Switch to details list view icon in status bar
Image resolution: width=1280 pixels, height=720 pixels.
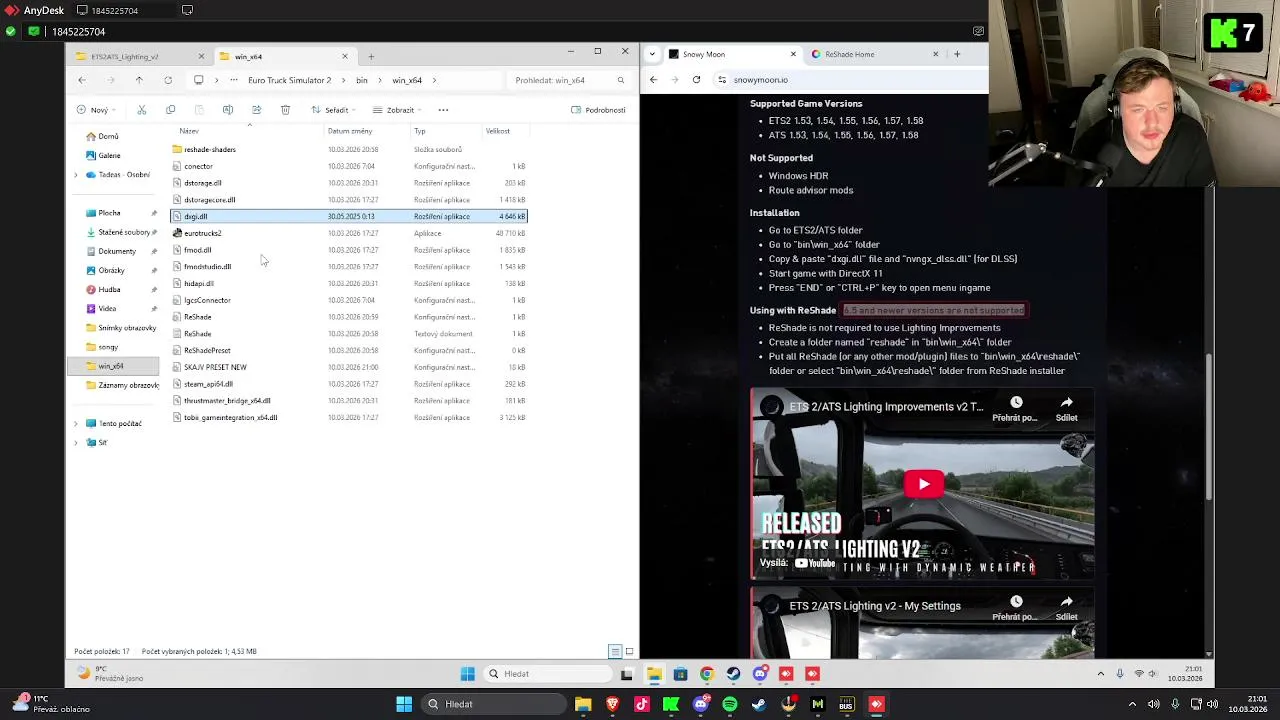[x=615, y=651]
